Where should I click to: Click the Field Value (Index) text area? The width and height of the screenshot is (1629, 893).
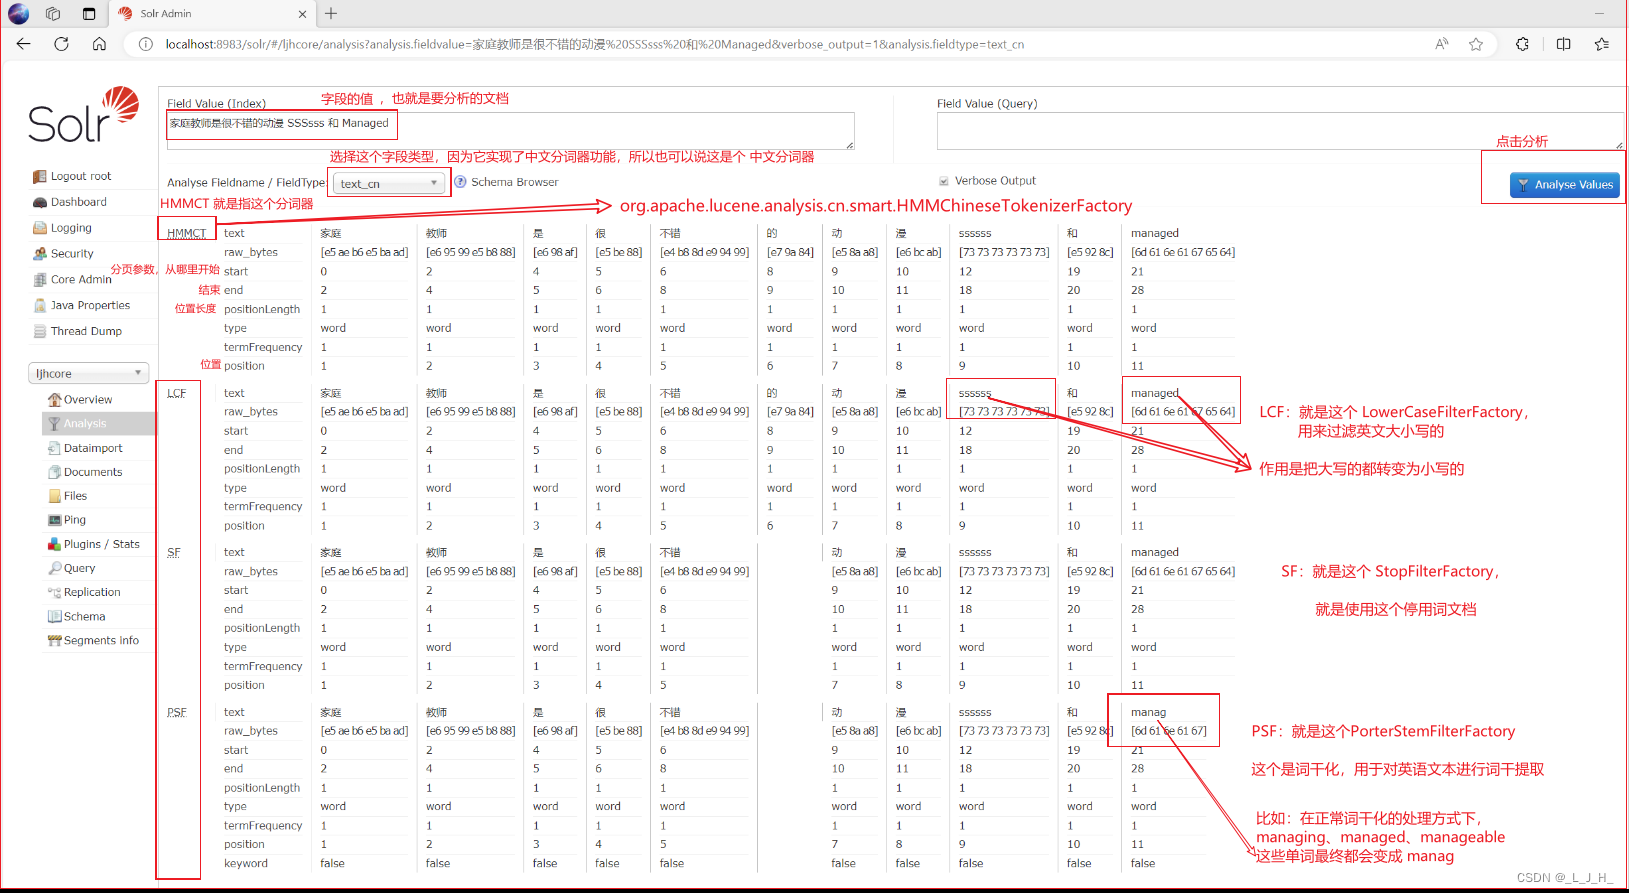point(510,131)
